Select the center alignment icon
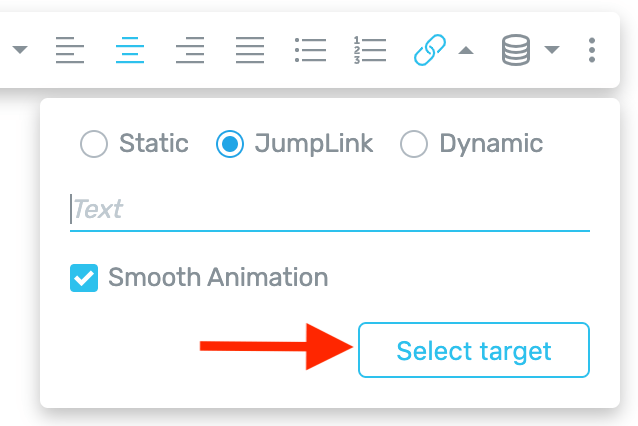The image size is (638, 426). coord(130,50)
